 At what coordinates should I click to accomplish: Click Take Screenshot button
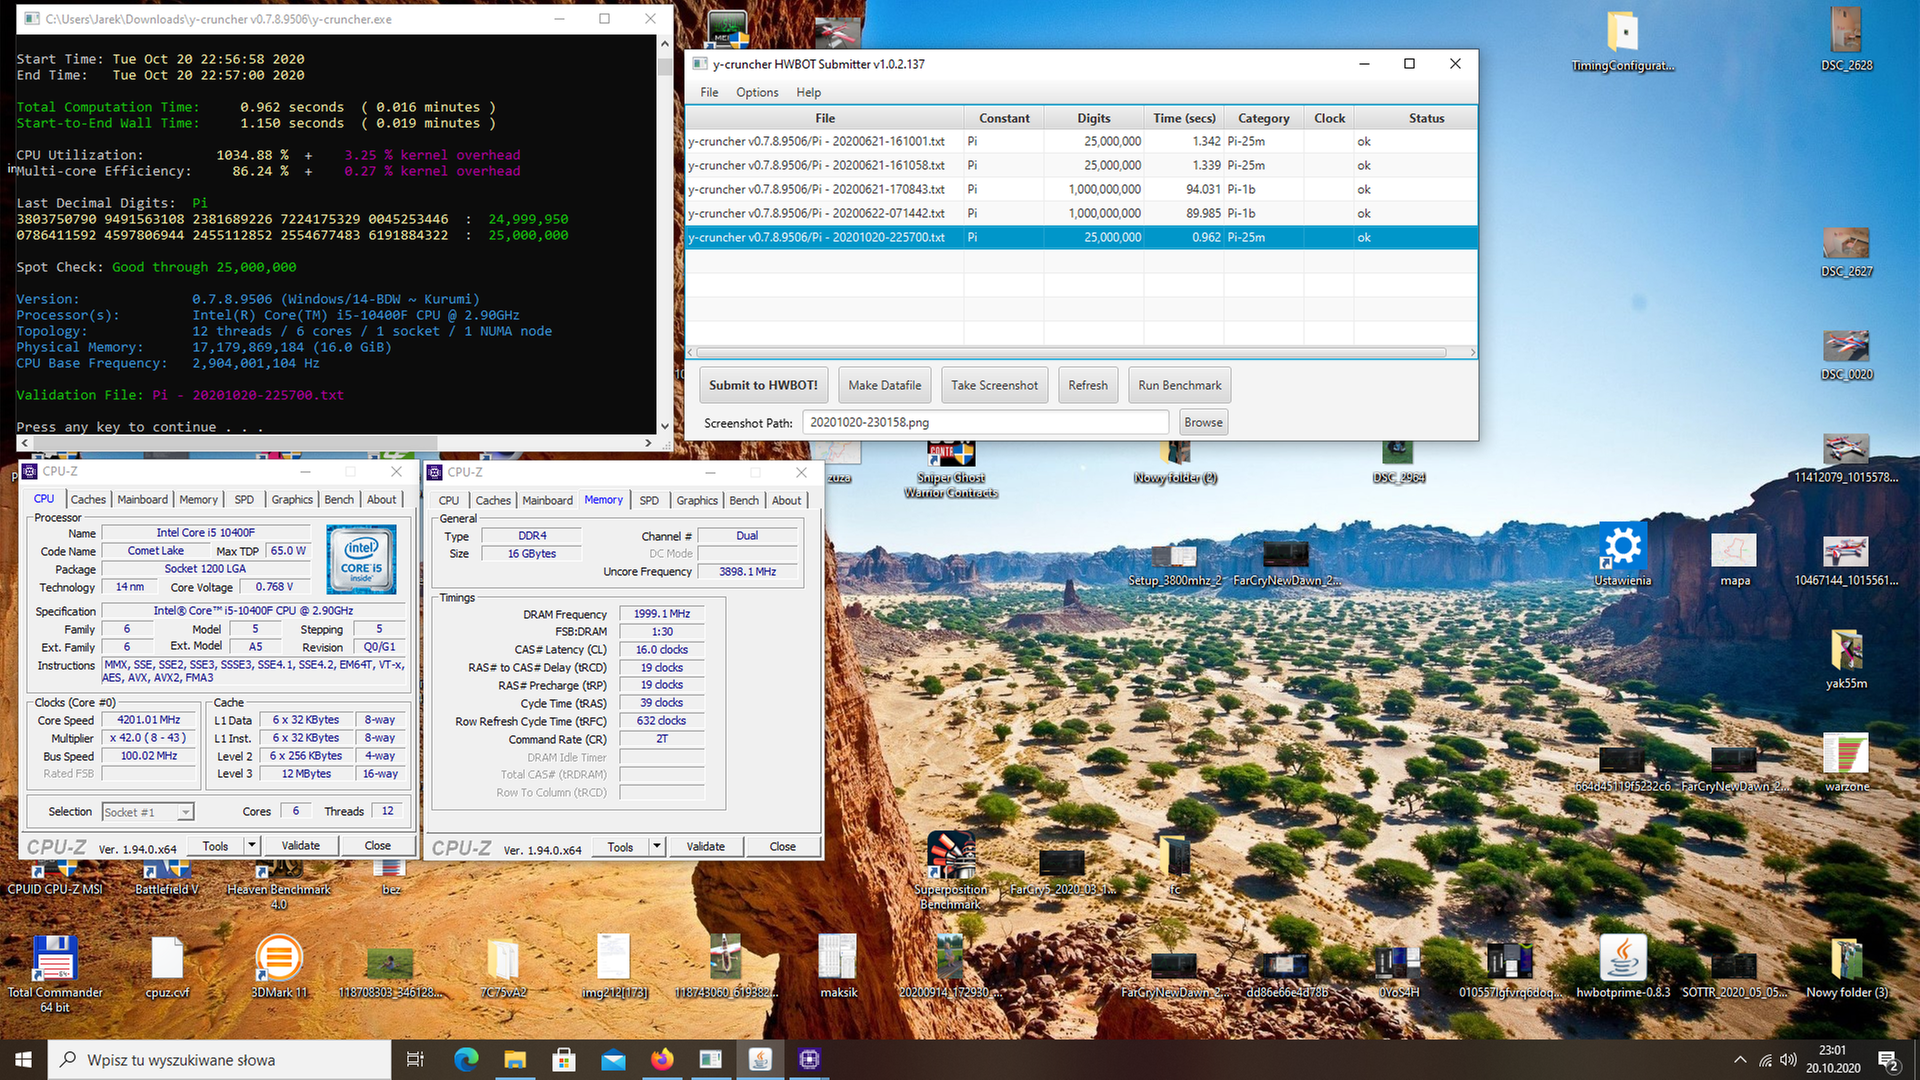pyautogui.click(x=994, y=385)
